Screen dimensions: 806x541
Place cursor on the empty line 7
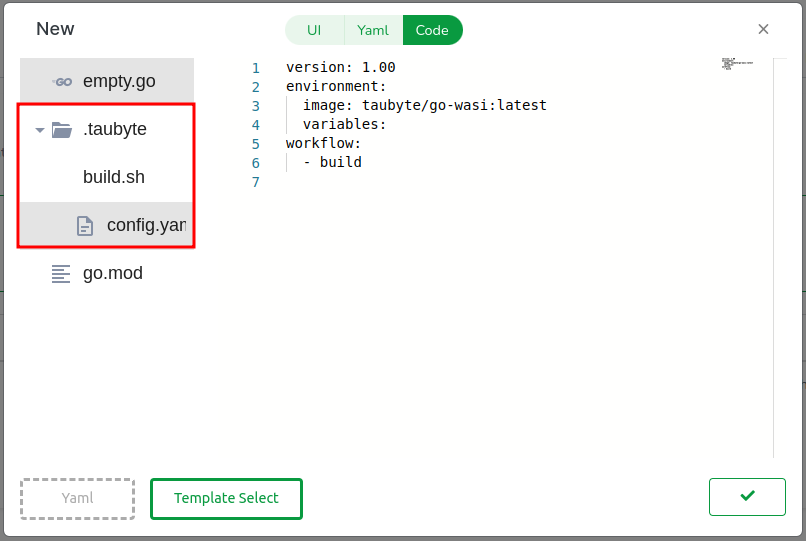(400, 182)
